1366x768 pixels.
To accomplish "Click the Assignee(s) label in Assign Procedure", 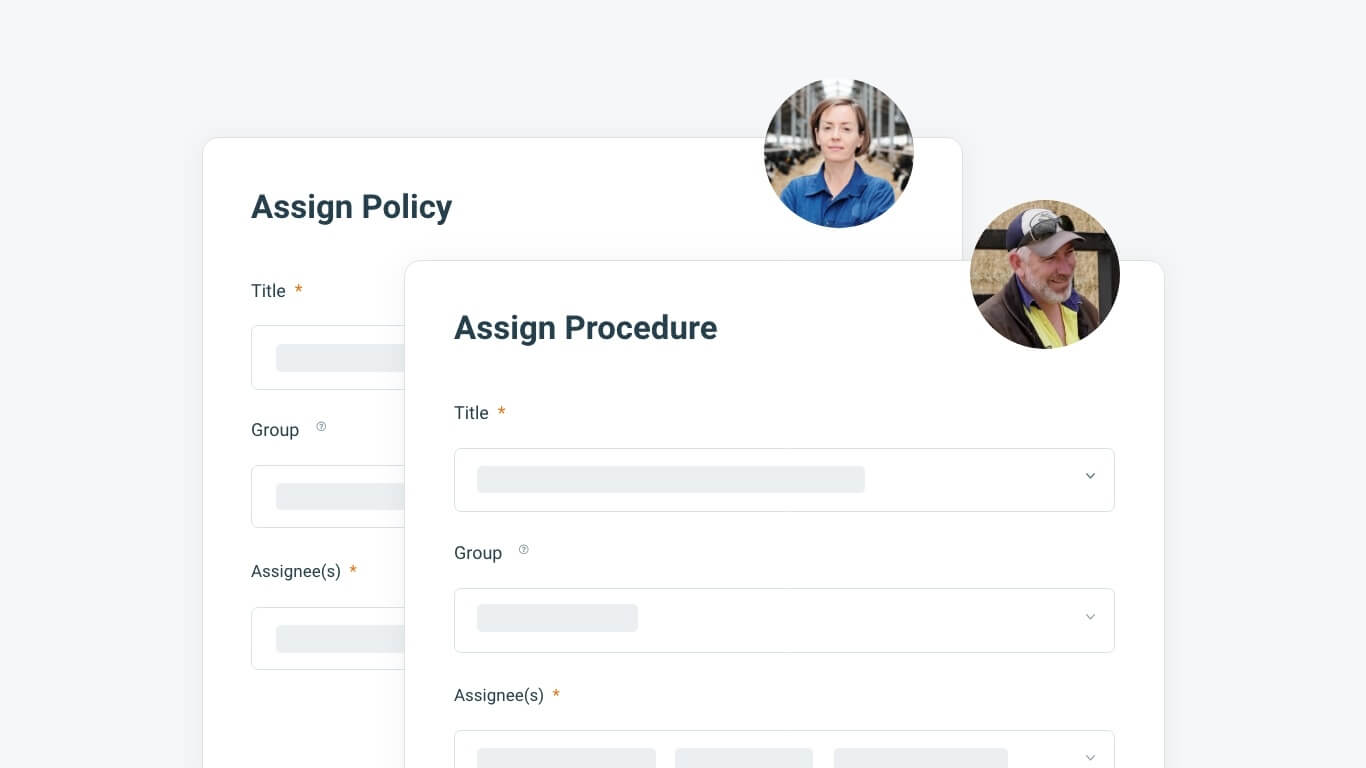I will (498, 695).
